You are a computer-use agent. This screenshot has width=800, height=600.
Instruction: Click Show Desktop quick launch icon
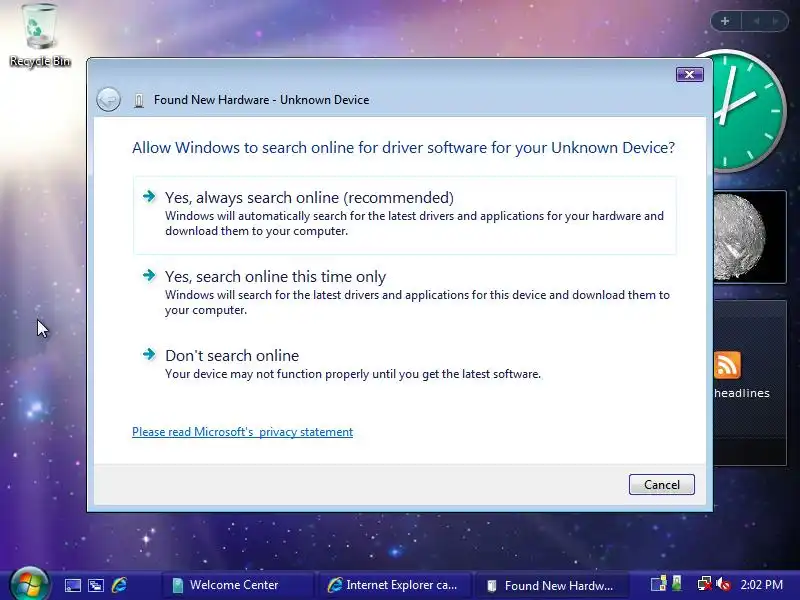(72, 585)
